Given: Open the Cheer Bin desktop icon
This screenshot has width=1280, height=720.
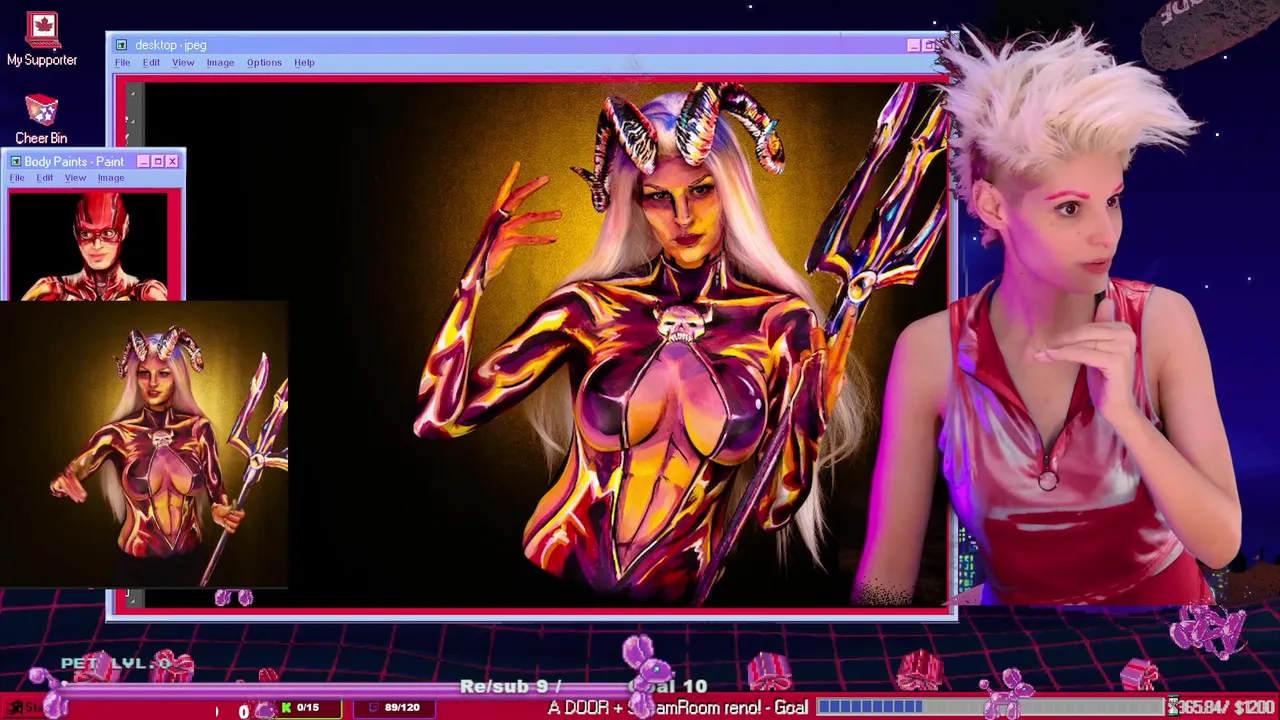Looking at the screenshot, I should pos(41,120).
